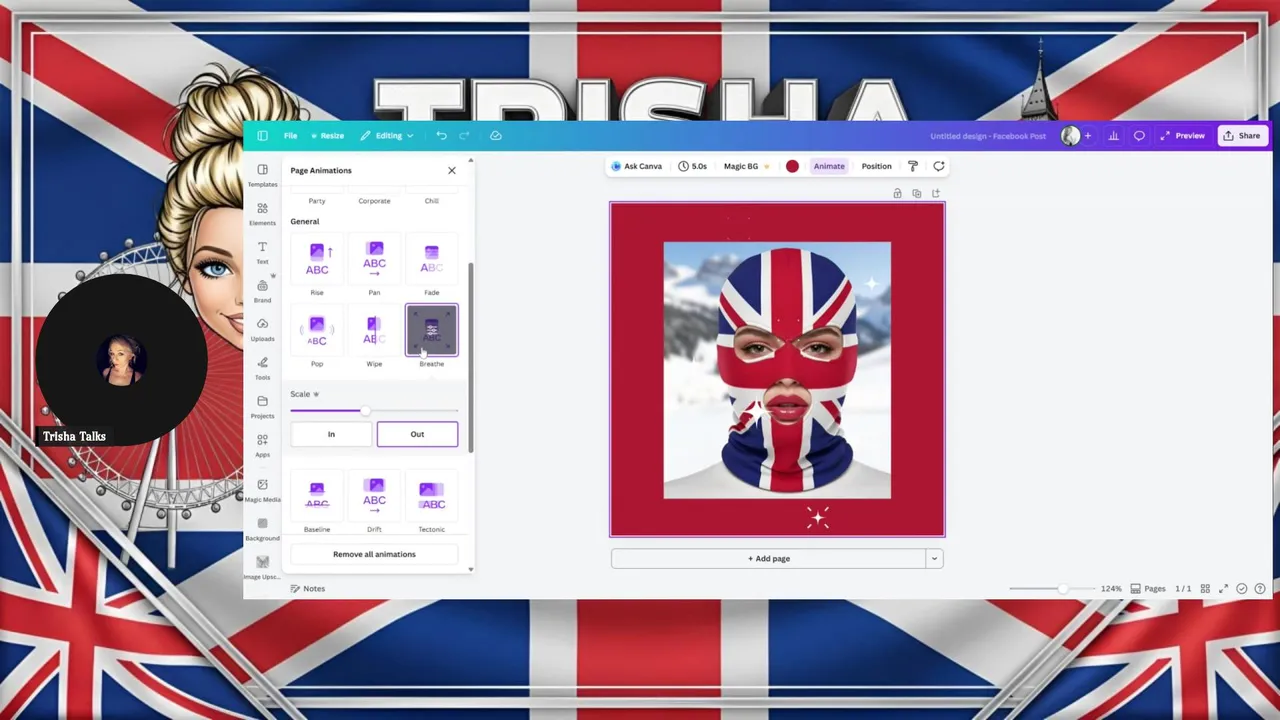Click the Share button

click(1242, 136)
